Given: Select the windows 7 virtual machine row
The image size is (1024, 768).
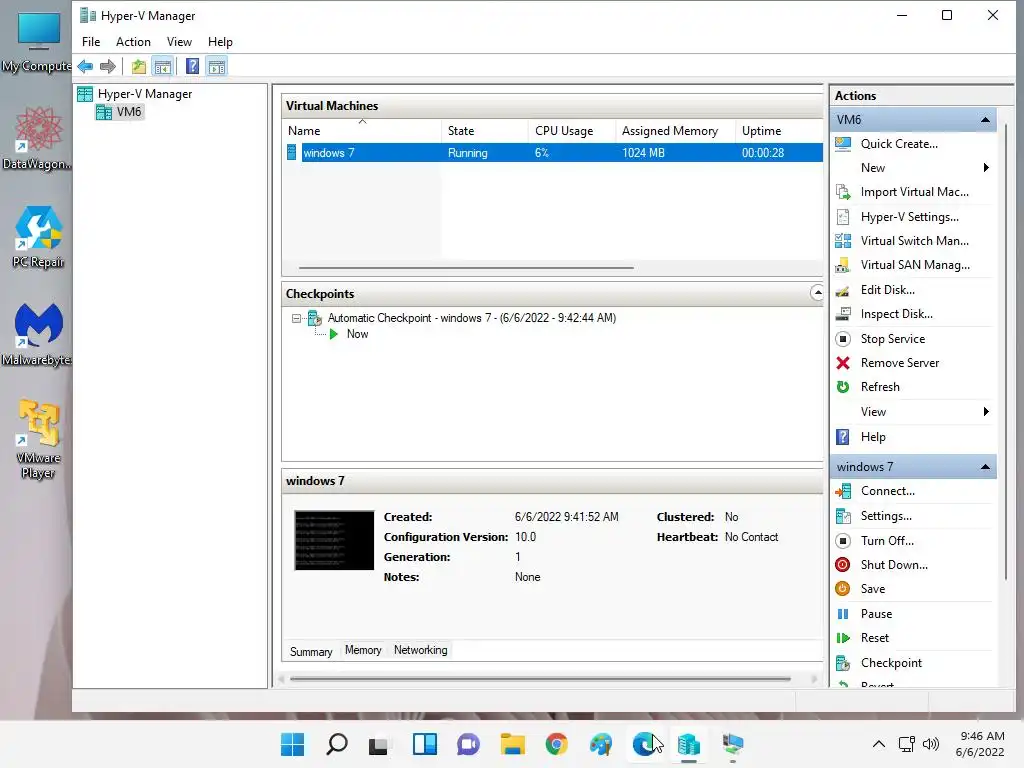Looking at the screenshot, I should pyautogui.click(x=554, y=153).
